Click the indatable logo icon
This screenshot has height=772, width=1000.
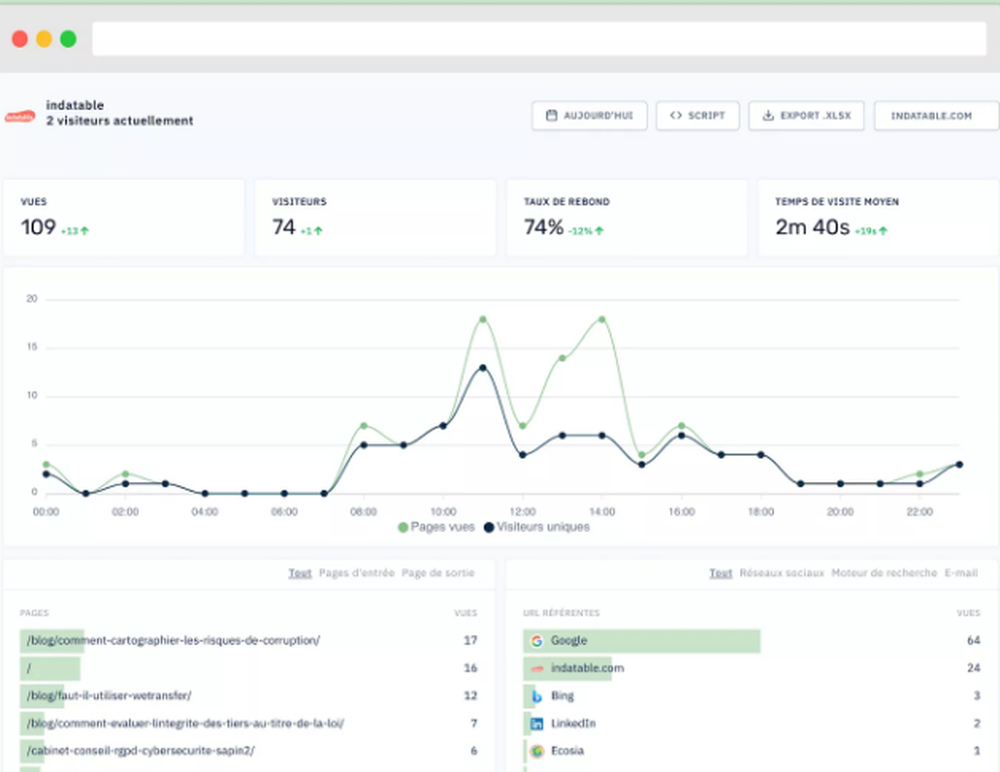20,117
